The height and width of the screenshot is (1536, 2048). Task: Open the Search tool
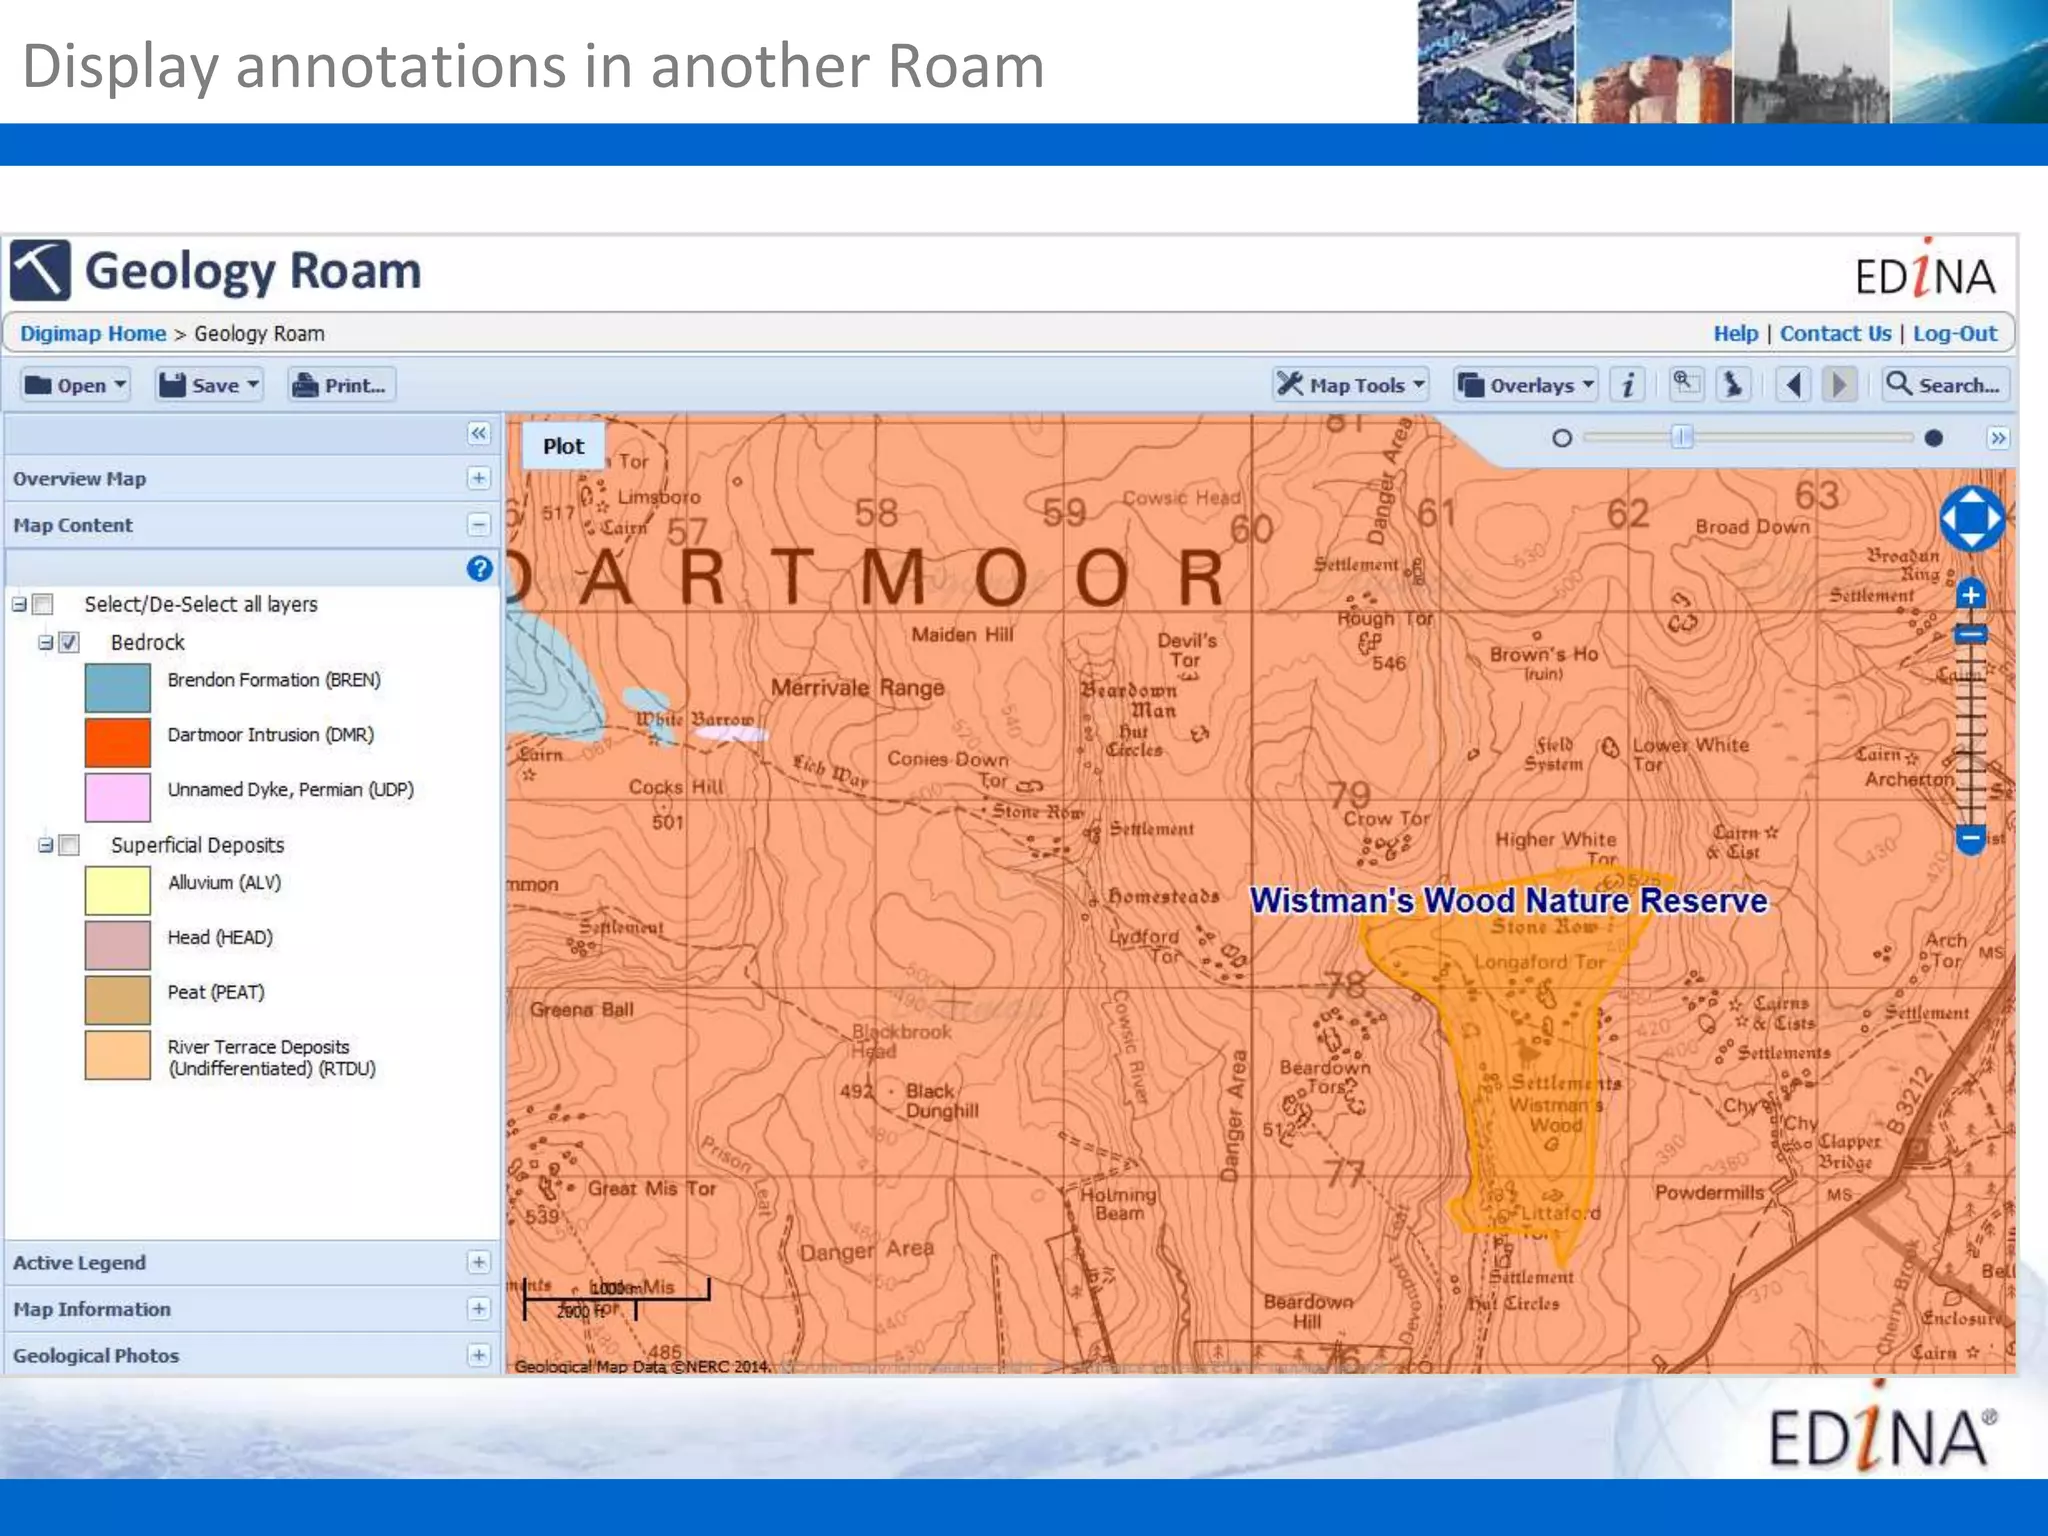(1944, 385)
